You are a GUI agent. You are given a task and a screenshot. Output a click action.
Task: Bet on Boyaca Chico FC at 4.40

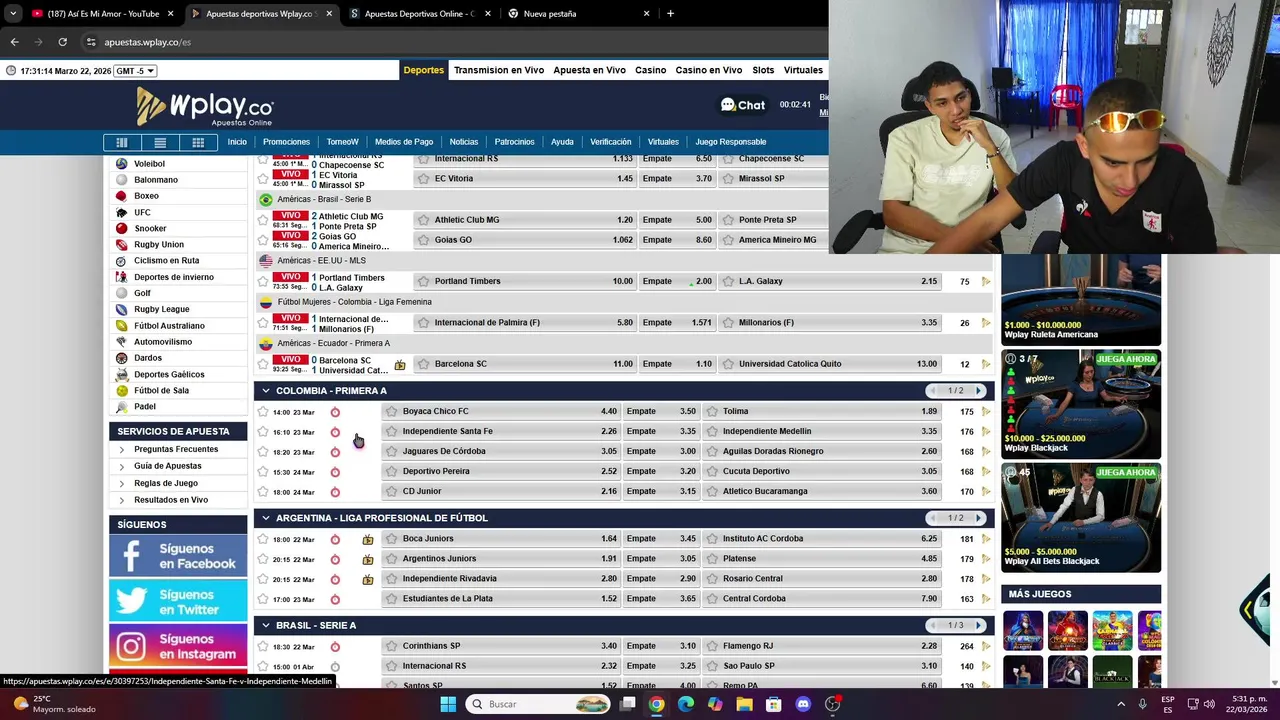point(502,411)
